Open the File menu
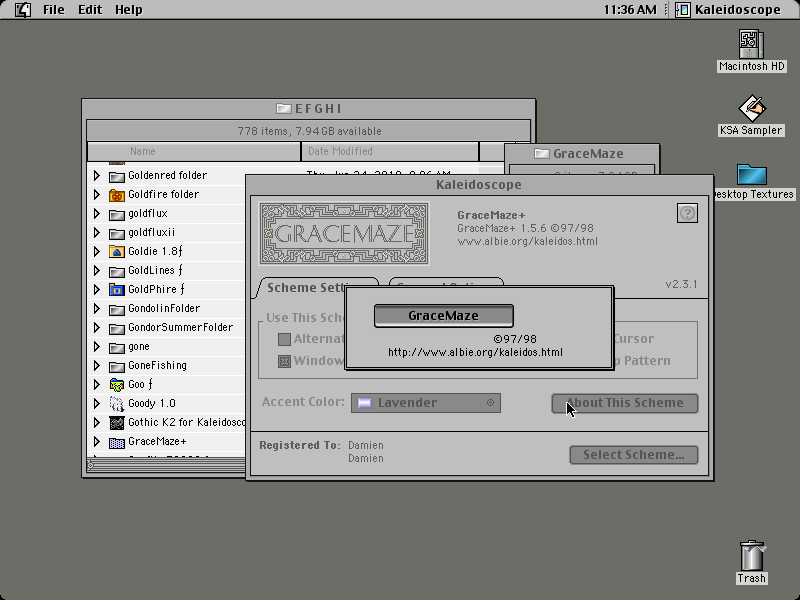The height and width of the screenshot is (600, 800). [x=54, y=10]
